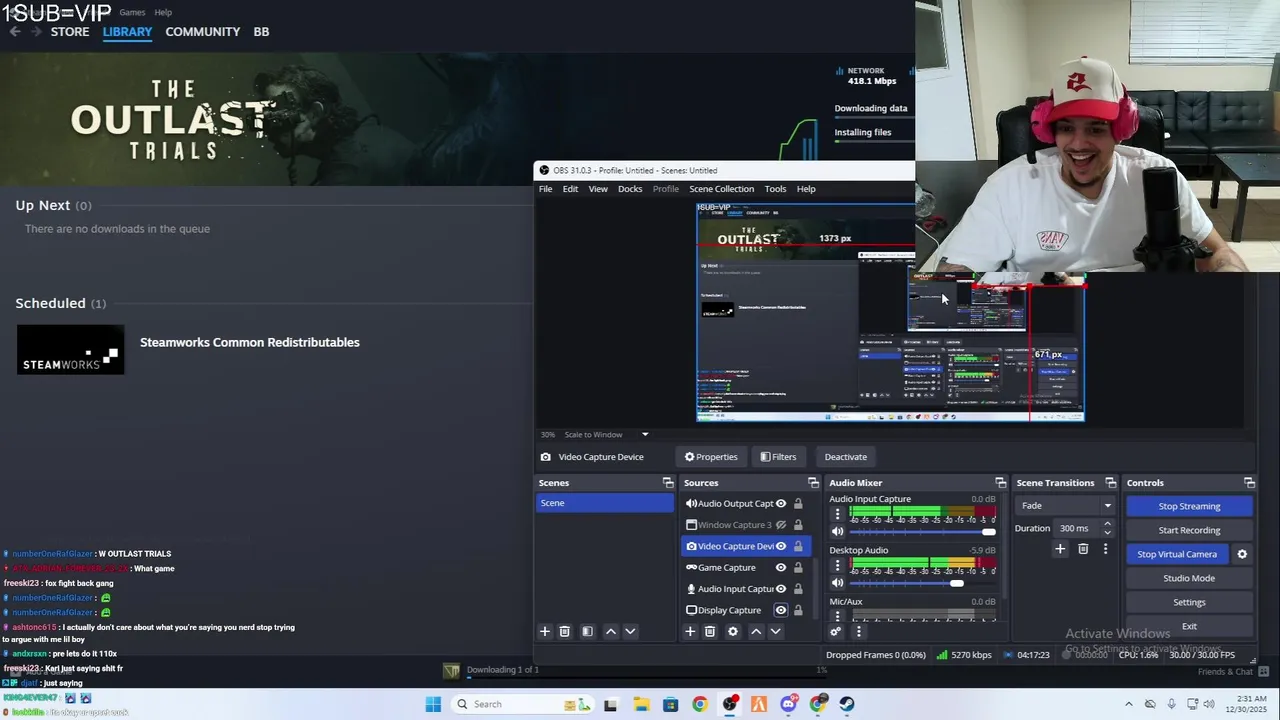
Task: Pop out the Controls dock
Action: pos(1249,483)
